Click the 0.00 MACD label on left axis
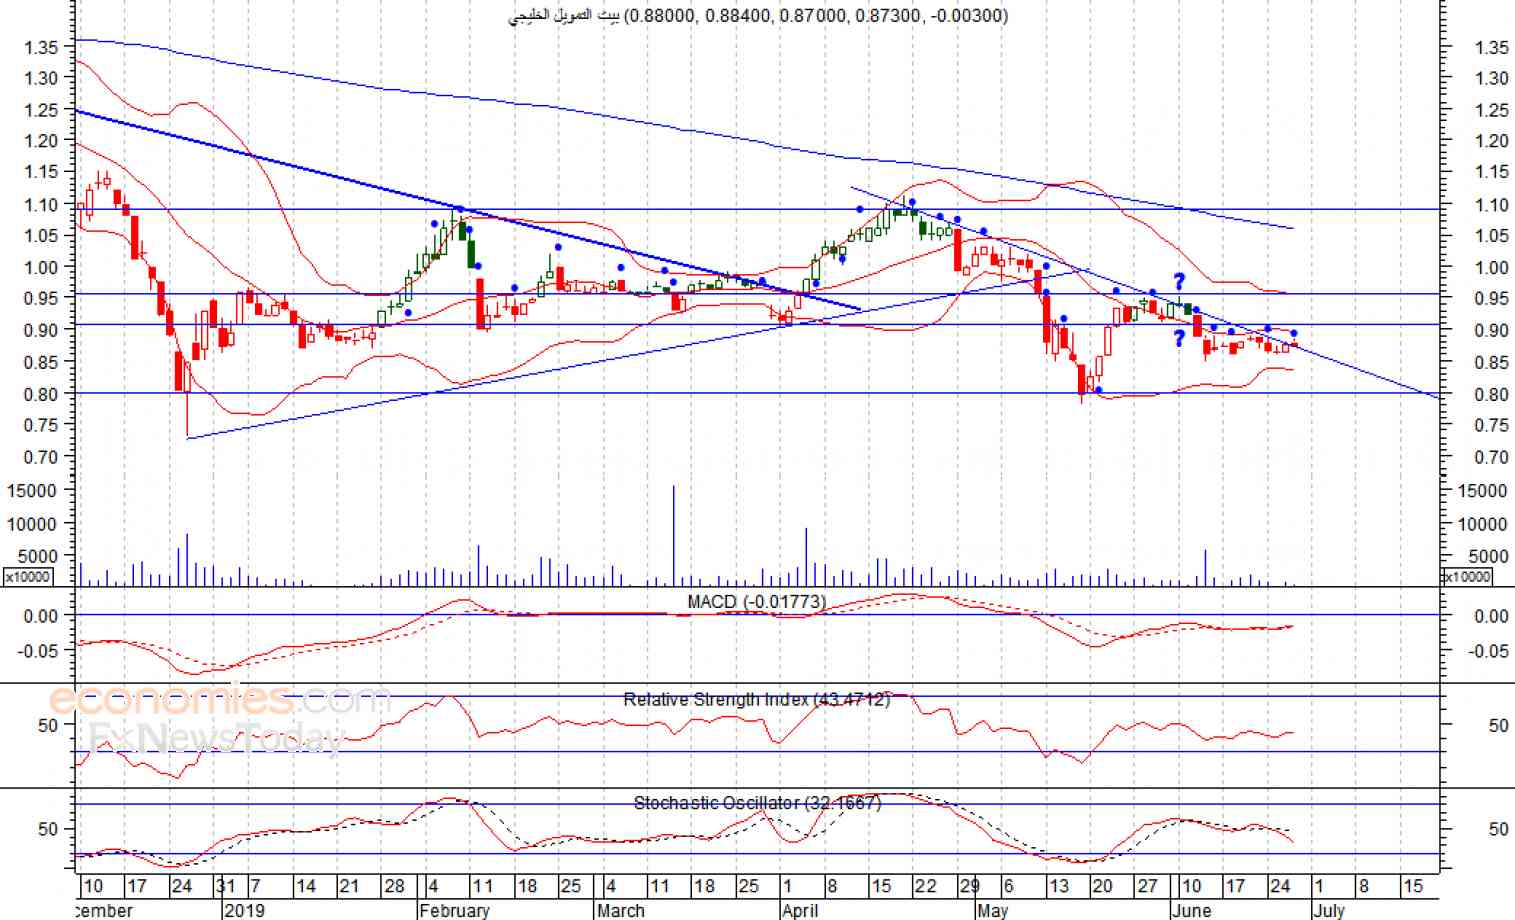This screenshot has width=1515, height=920. (x=41, y=616)
